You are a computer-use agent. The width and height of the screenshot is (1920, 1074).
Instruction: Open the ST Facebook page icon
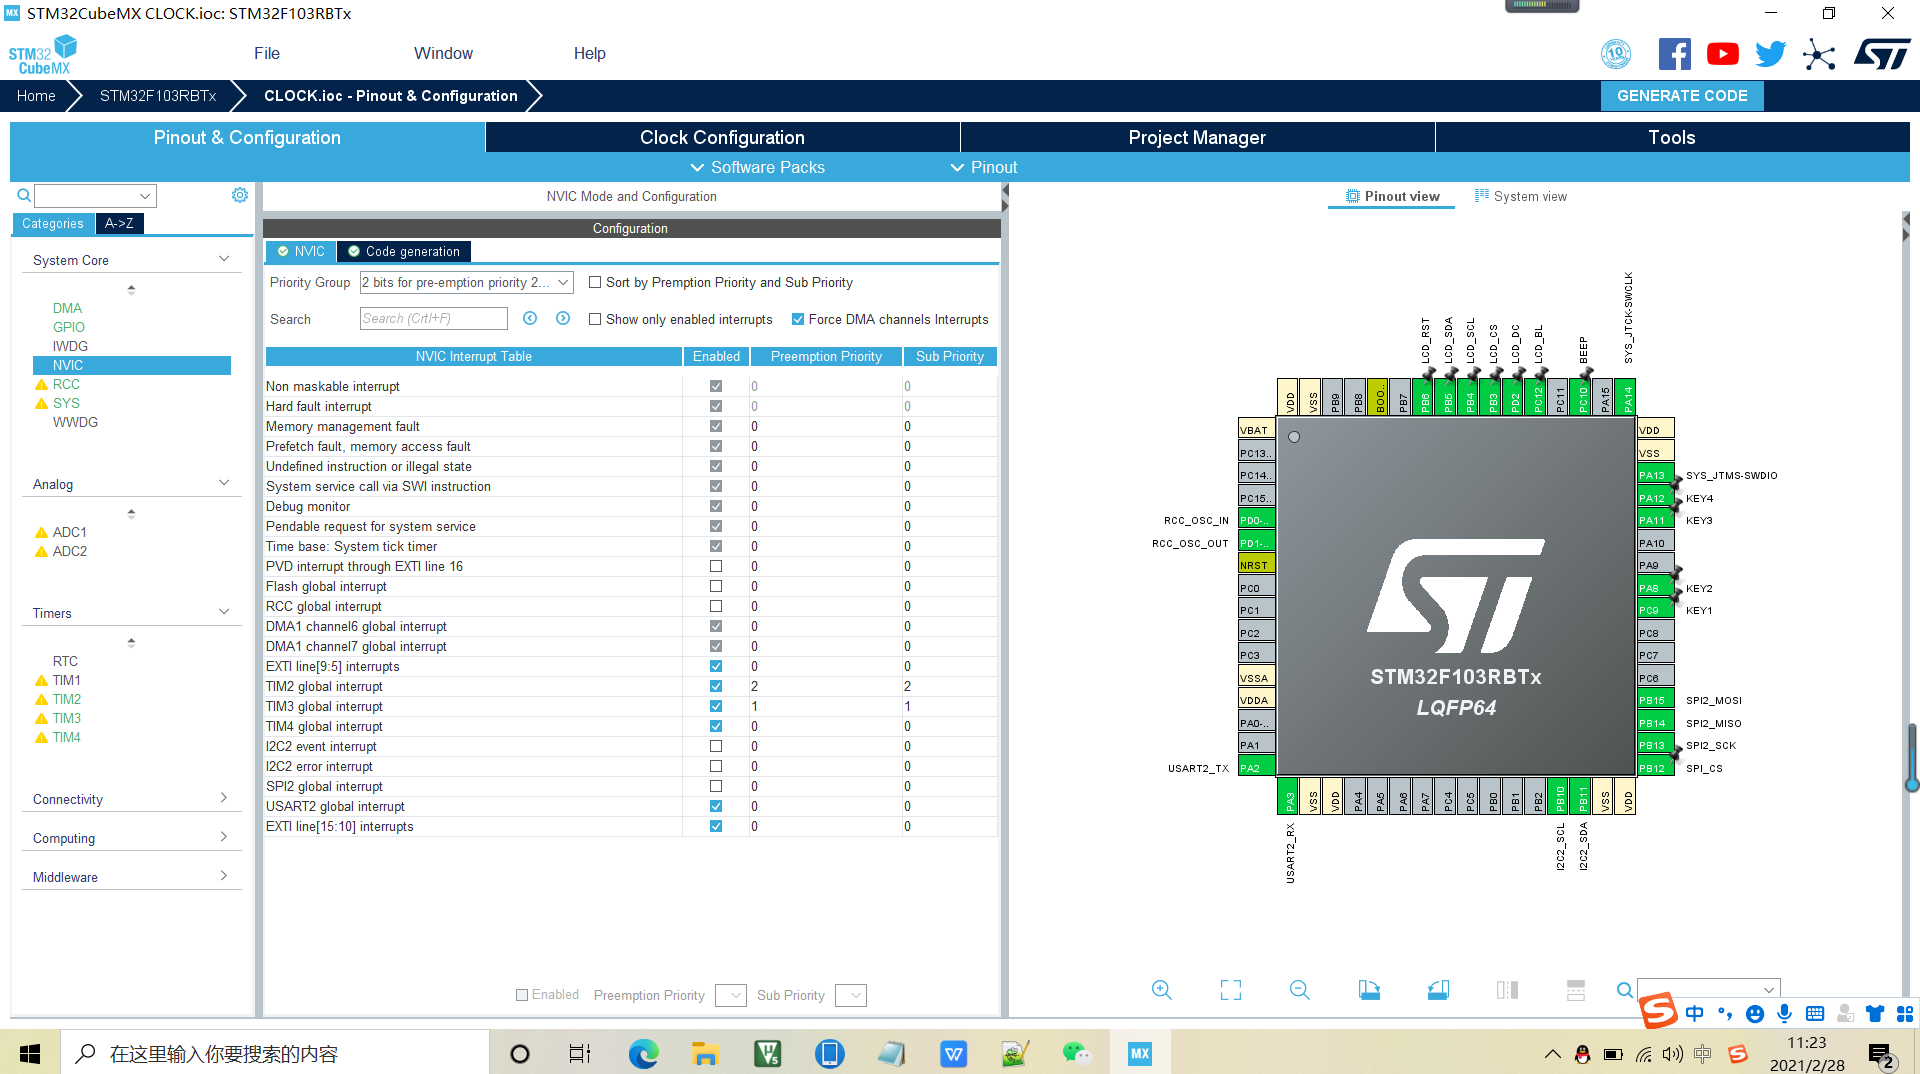1674,54
